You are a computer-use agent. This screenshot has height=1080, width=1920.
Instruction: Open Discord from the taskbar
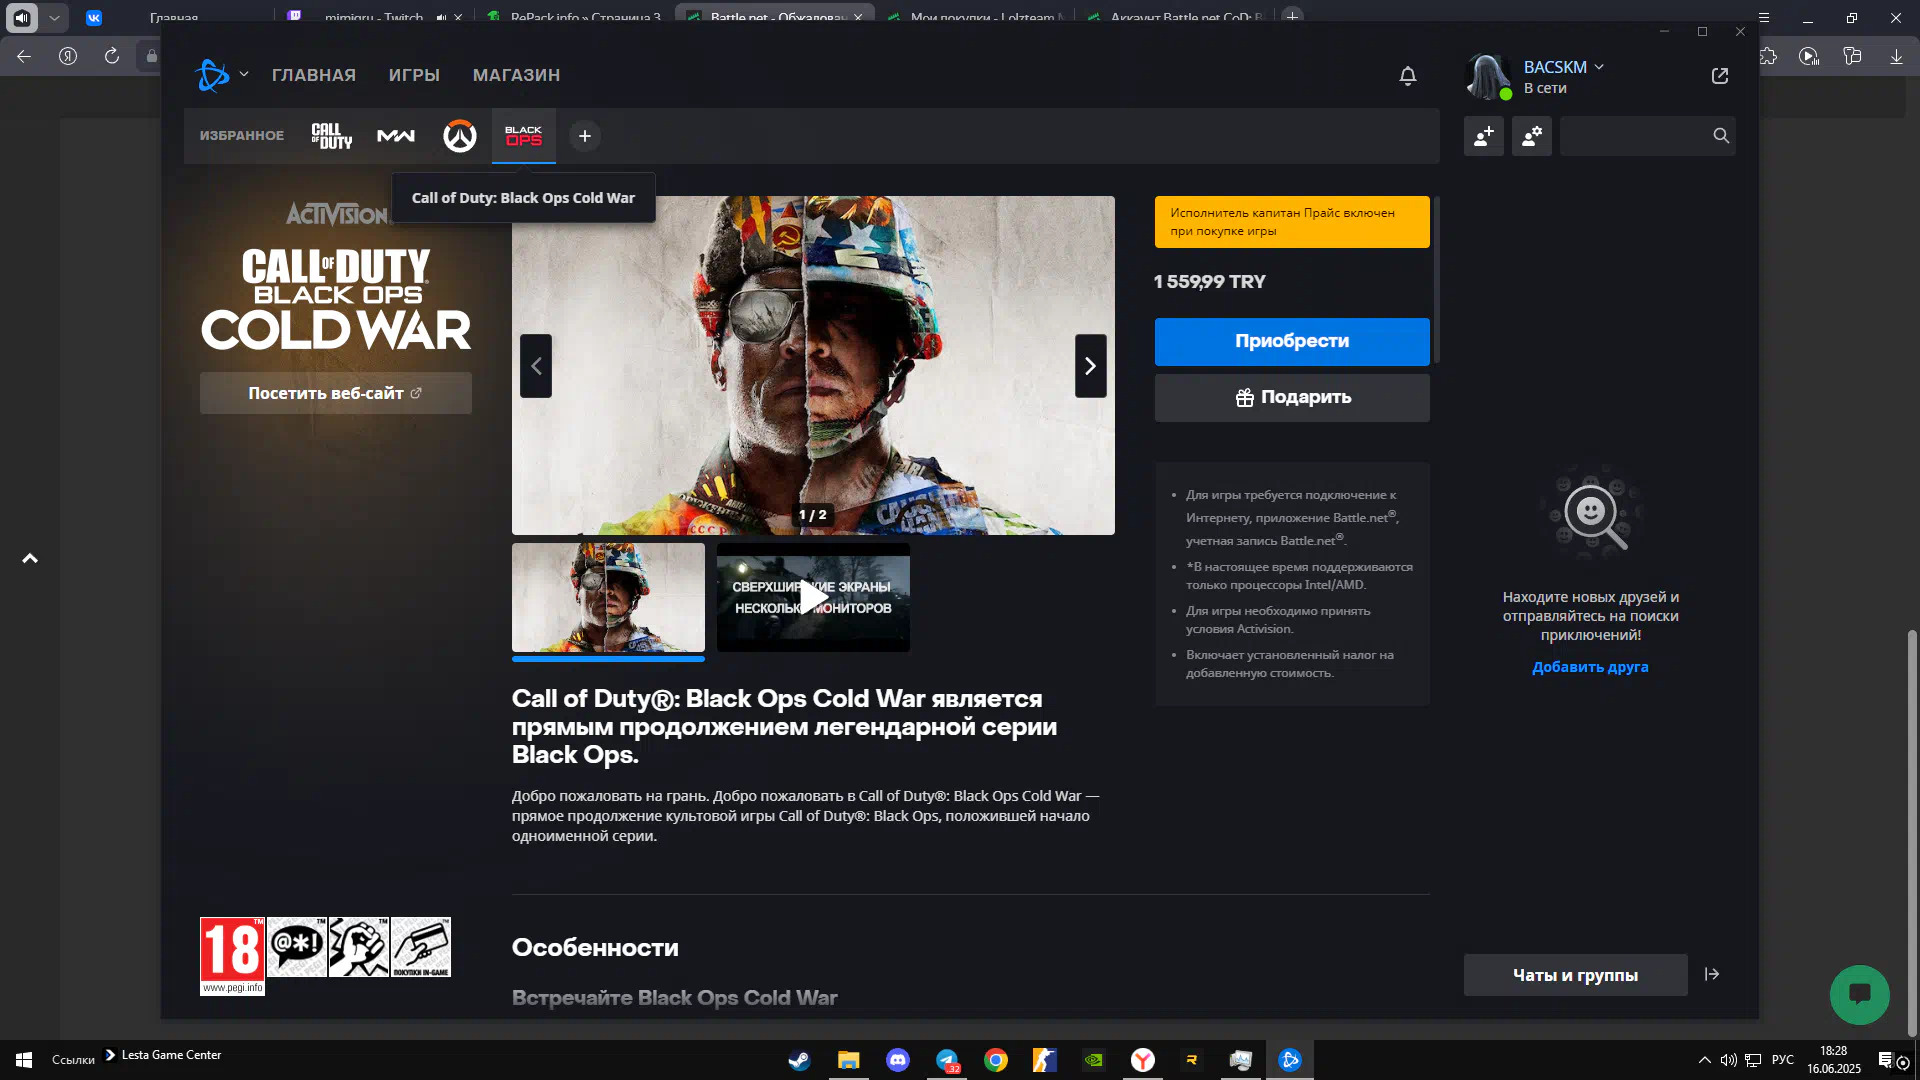tap(897, 1060)
